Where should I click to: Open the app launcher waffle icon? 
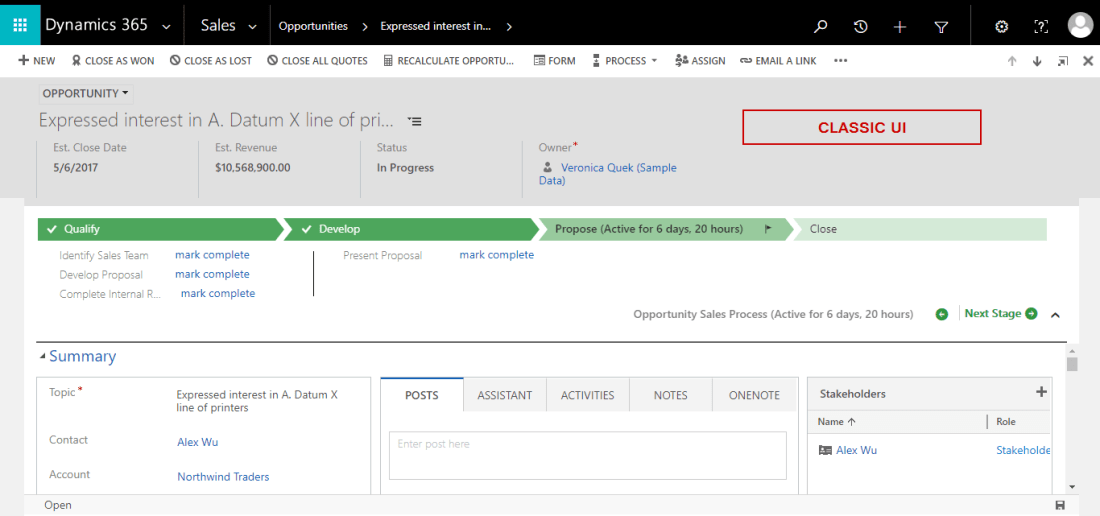pos(20,25)
